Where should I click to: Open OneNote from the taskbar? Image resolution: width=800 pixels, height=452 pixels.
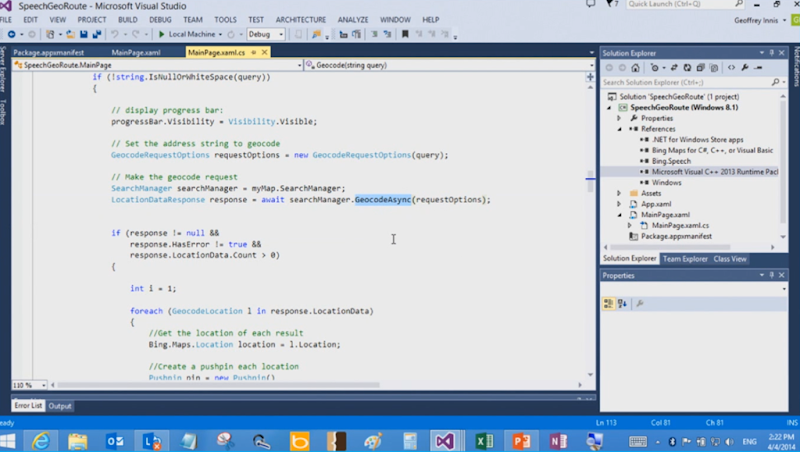558,441
